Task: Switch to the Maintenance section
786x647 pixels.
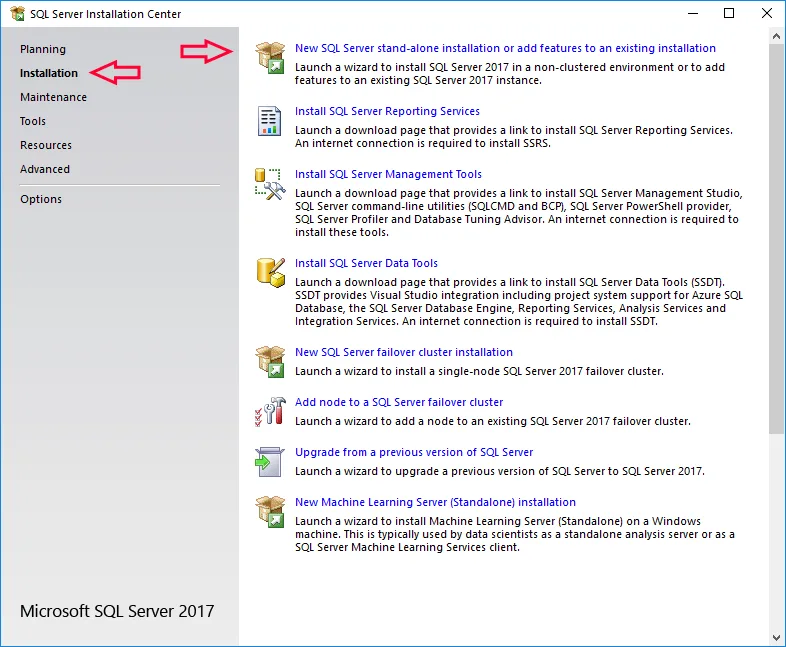Action: (x=53, y=97)
